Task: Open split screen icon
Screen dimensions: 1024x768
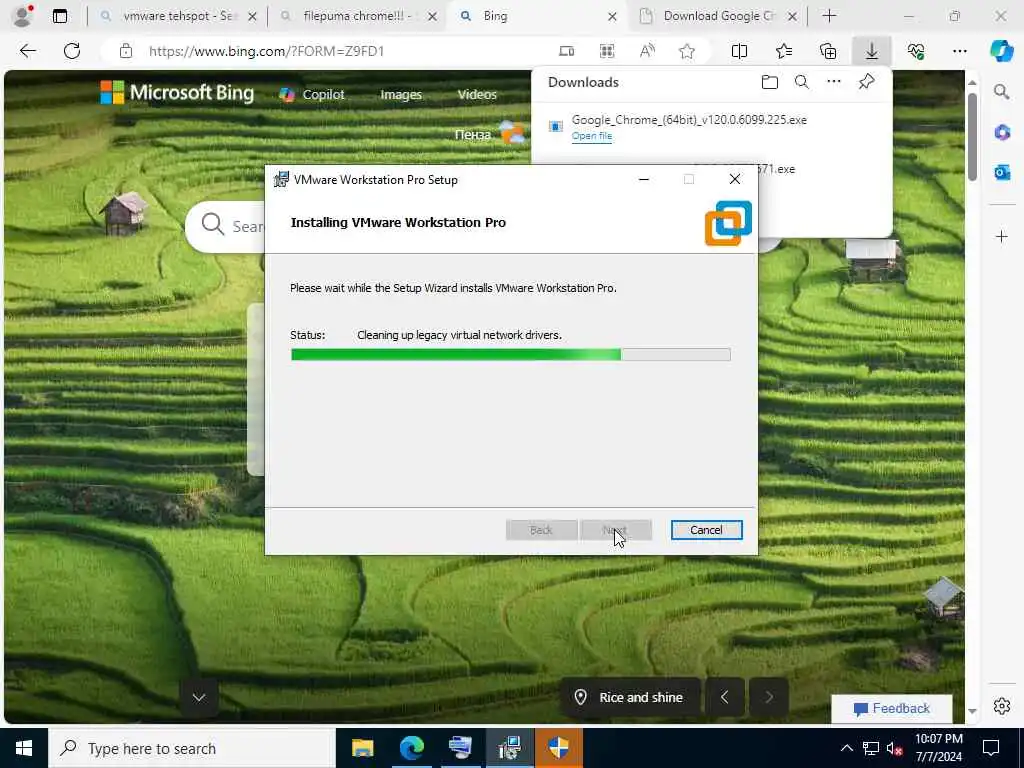Action: click(739, 51)
